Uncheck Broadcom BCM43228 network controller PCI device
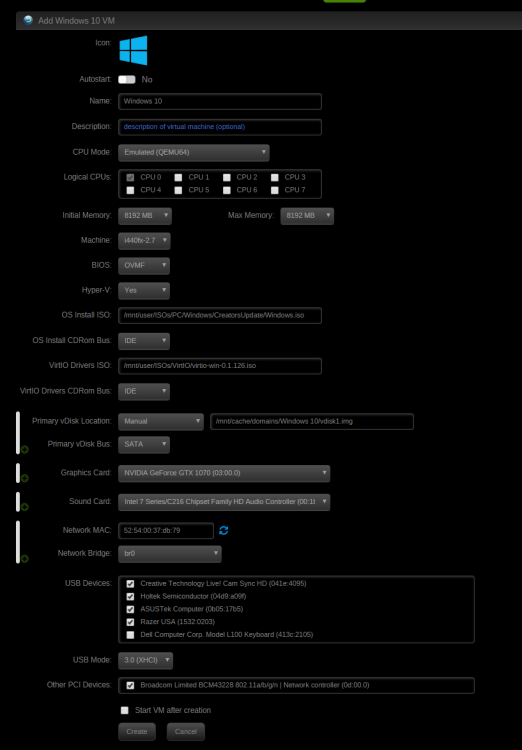Image resolution: width=522 pixels, height=750 pixels. pyautogui.click(x=130, y=685)
